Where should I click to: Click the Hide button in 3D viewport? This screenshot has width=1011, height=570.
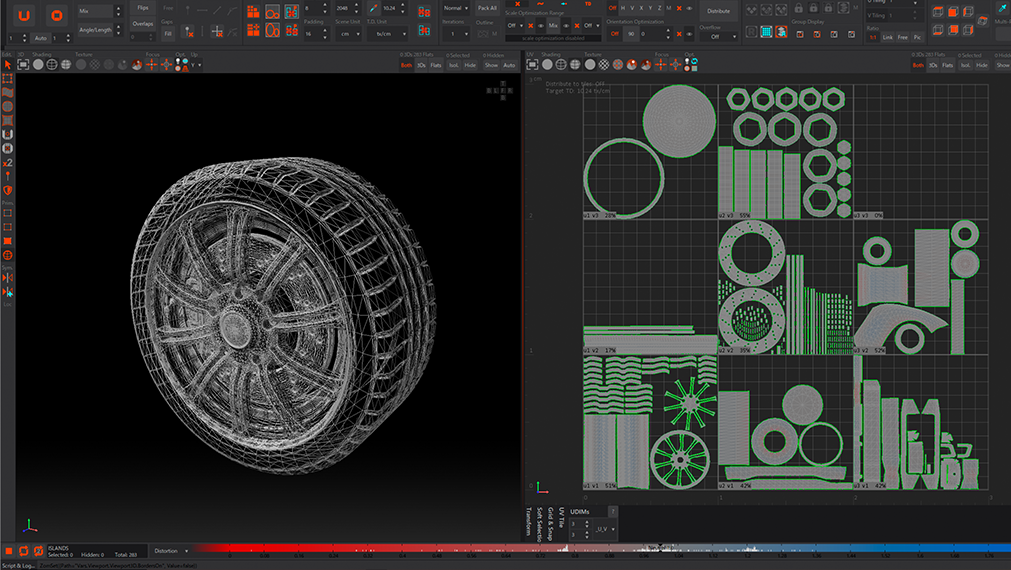point(470,65)
